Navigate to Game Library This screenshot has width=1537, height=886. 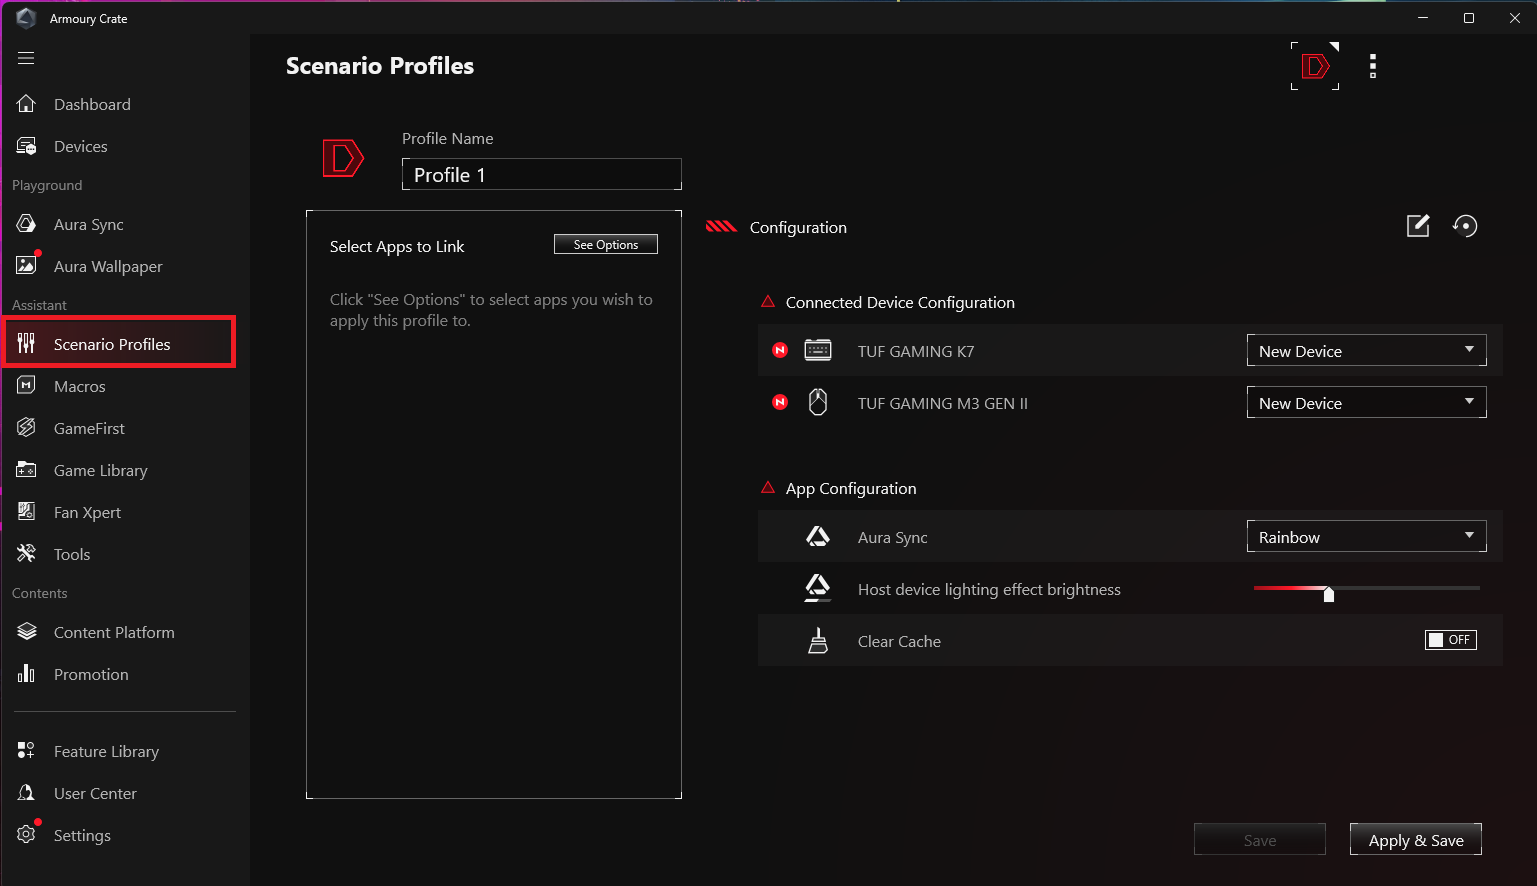click(101, 470)
